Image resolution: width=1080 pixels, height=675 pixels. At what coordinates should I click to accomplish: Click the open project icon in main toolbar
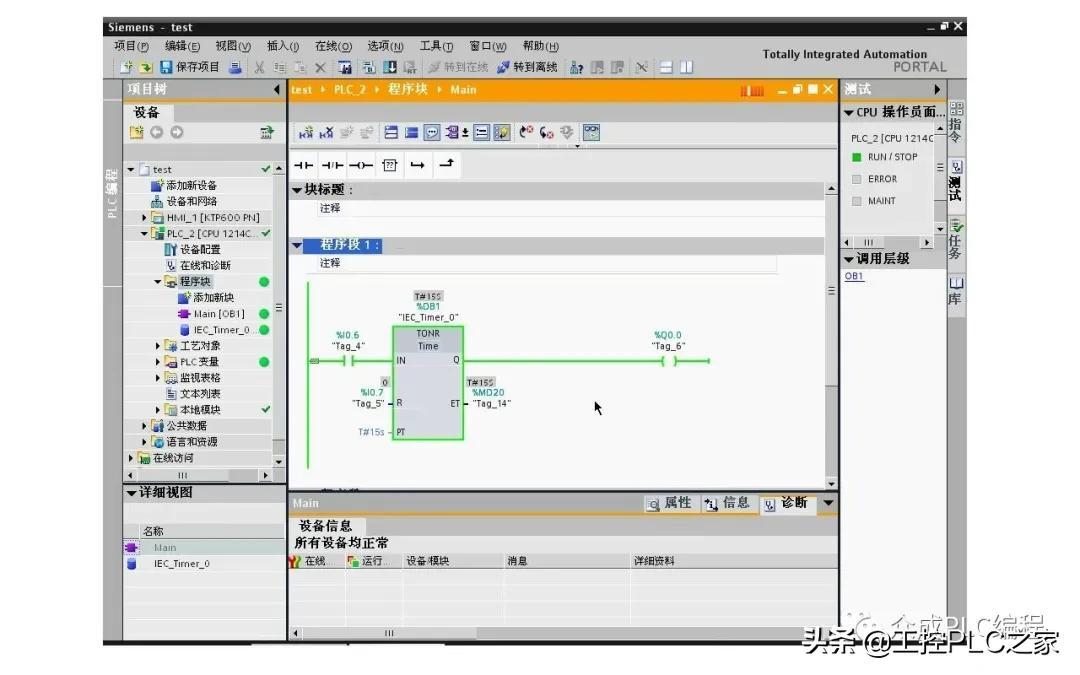click(x=145, y=67)
